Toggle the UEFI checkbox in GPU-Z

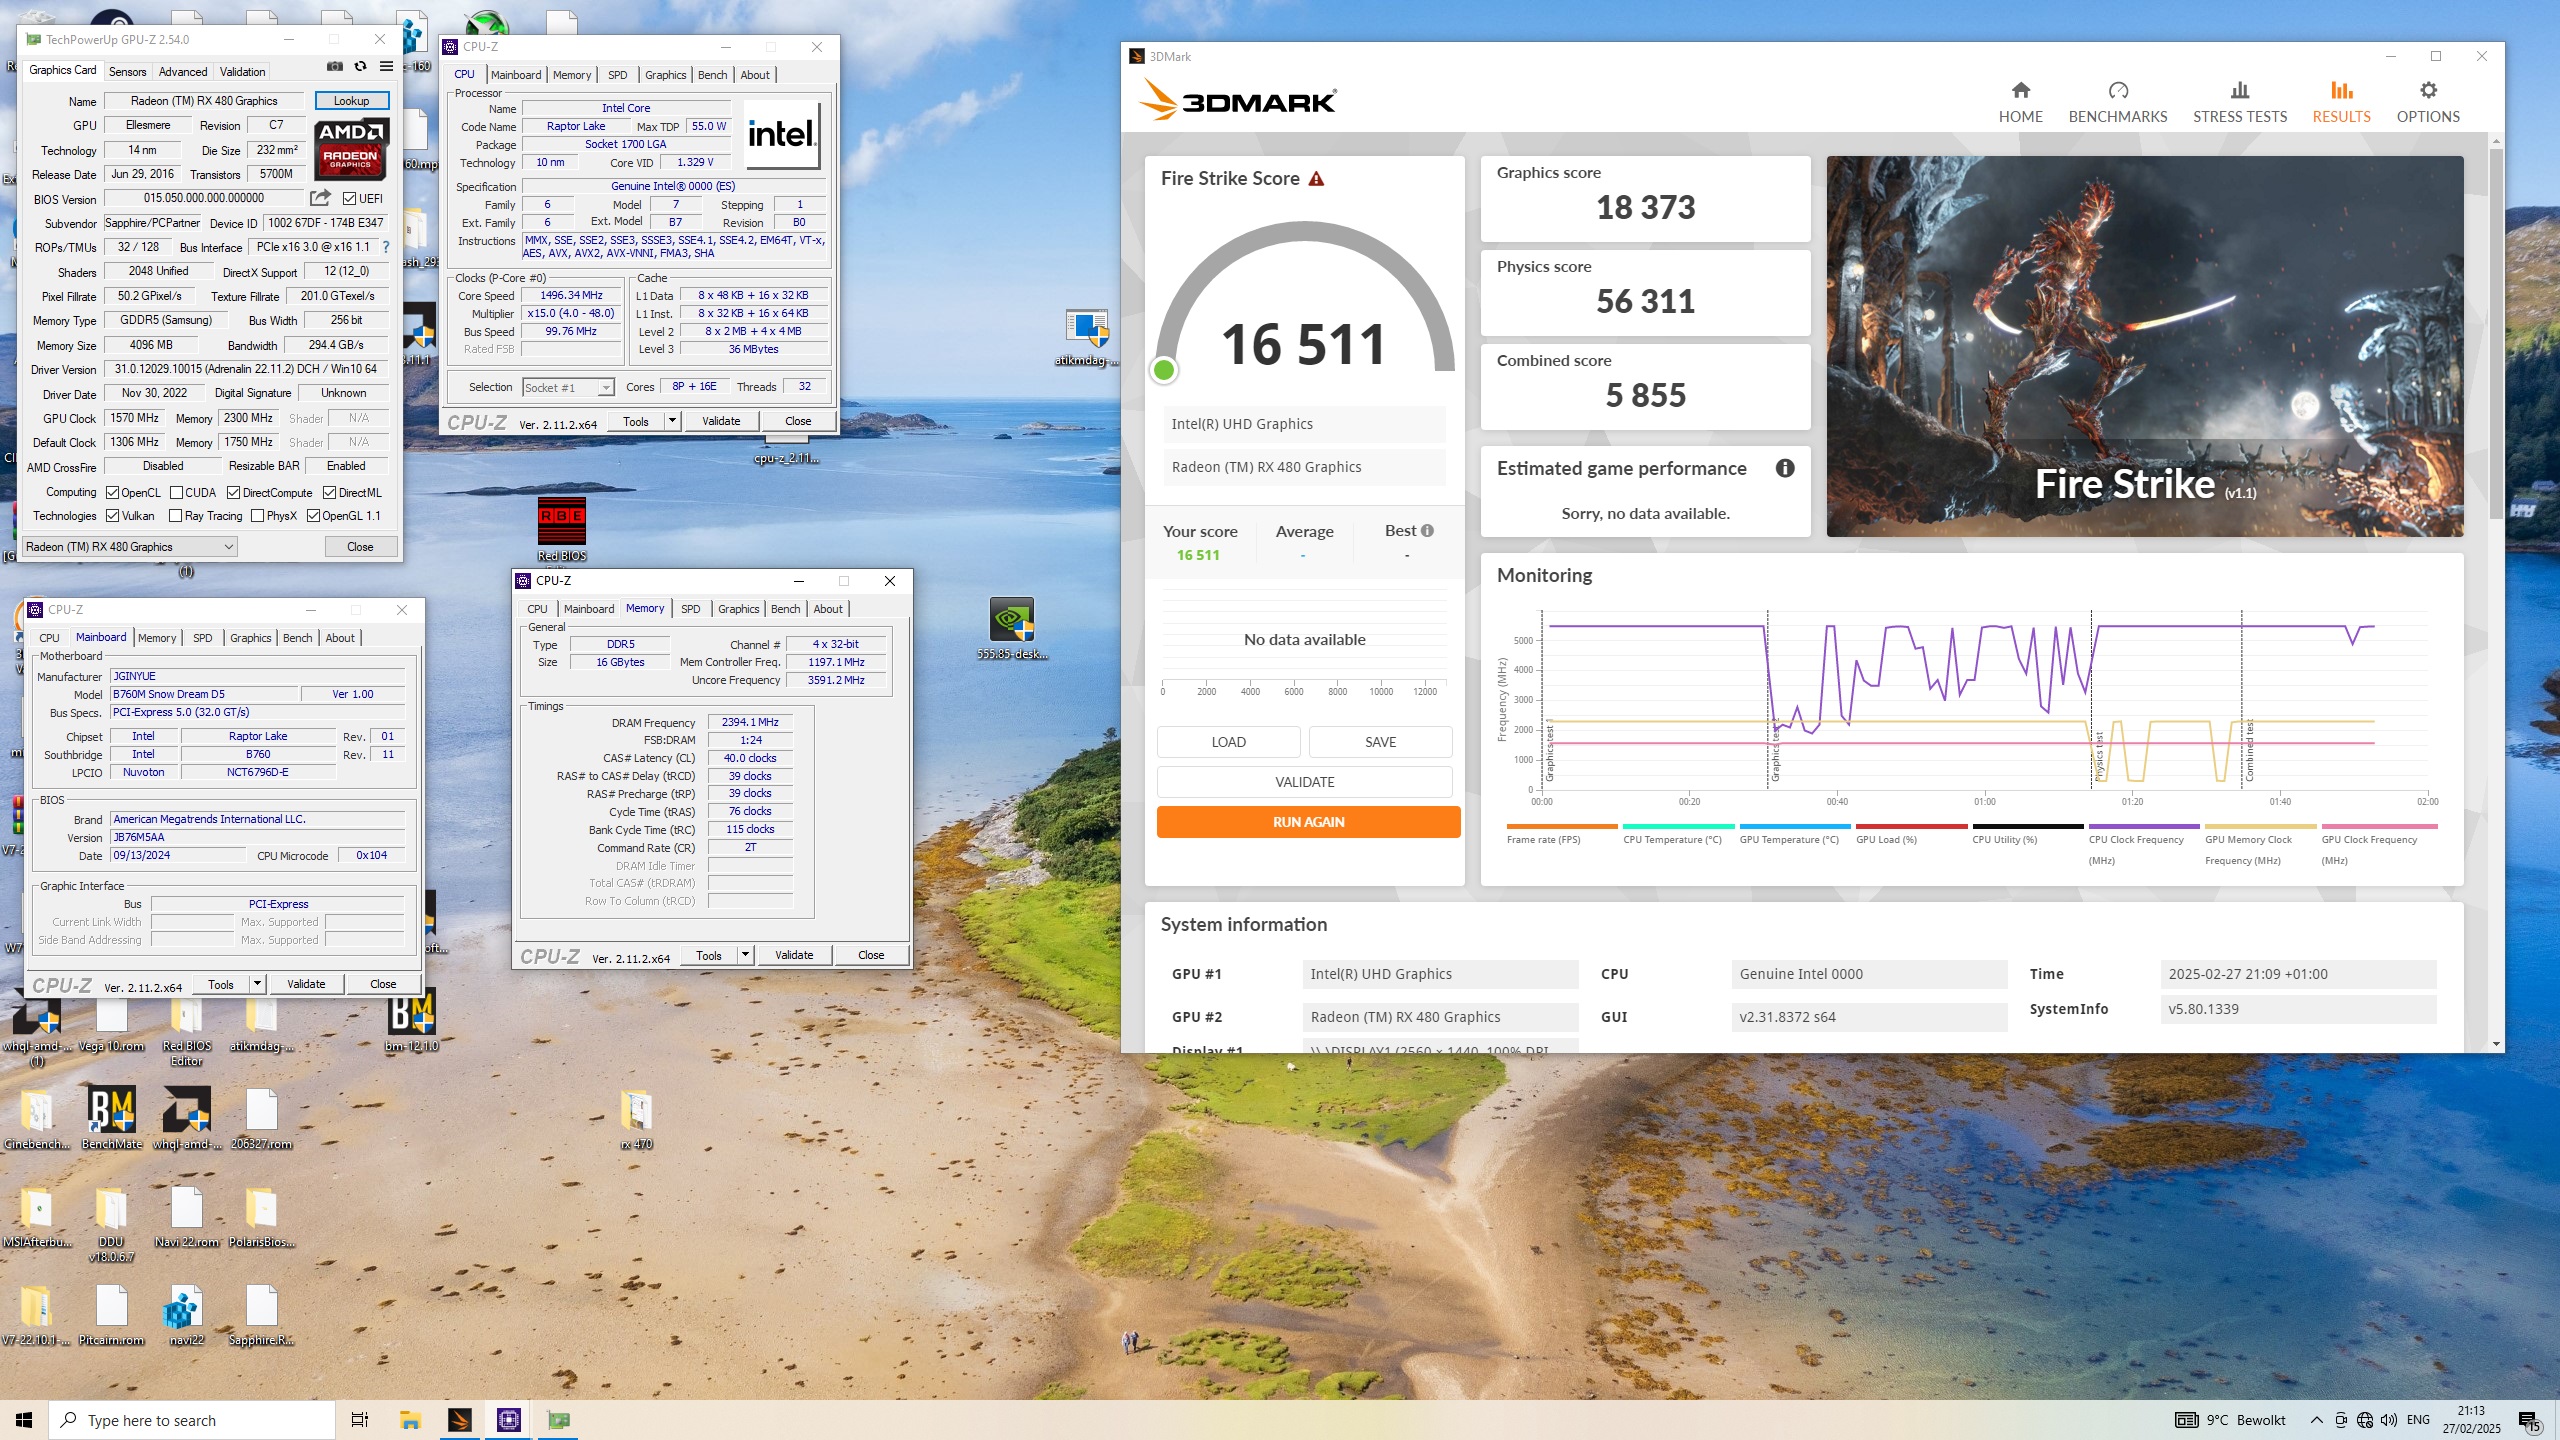[350, 199]
